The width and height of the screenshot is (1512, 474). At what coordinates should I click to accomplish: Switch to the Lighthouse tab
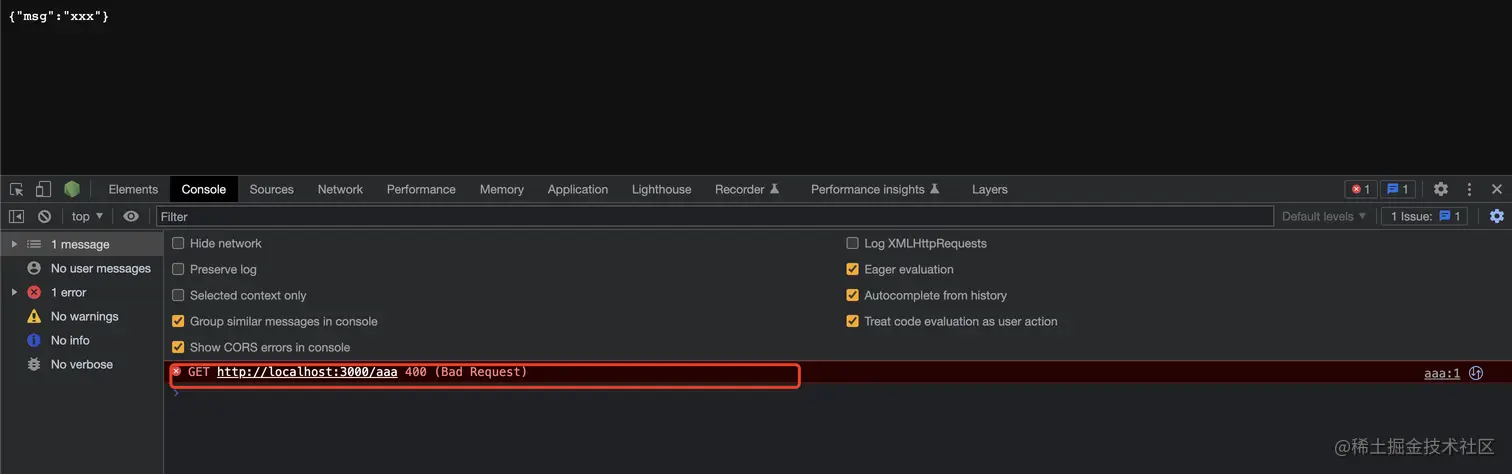coord(661,189)
